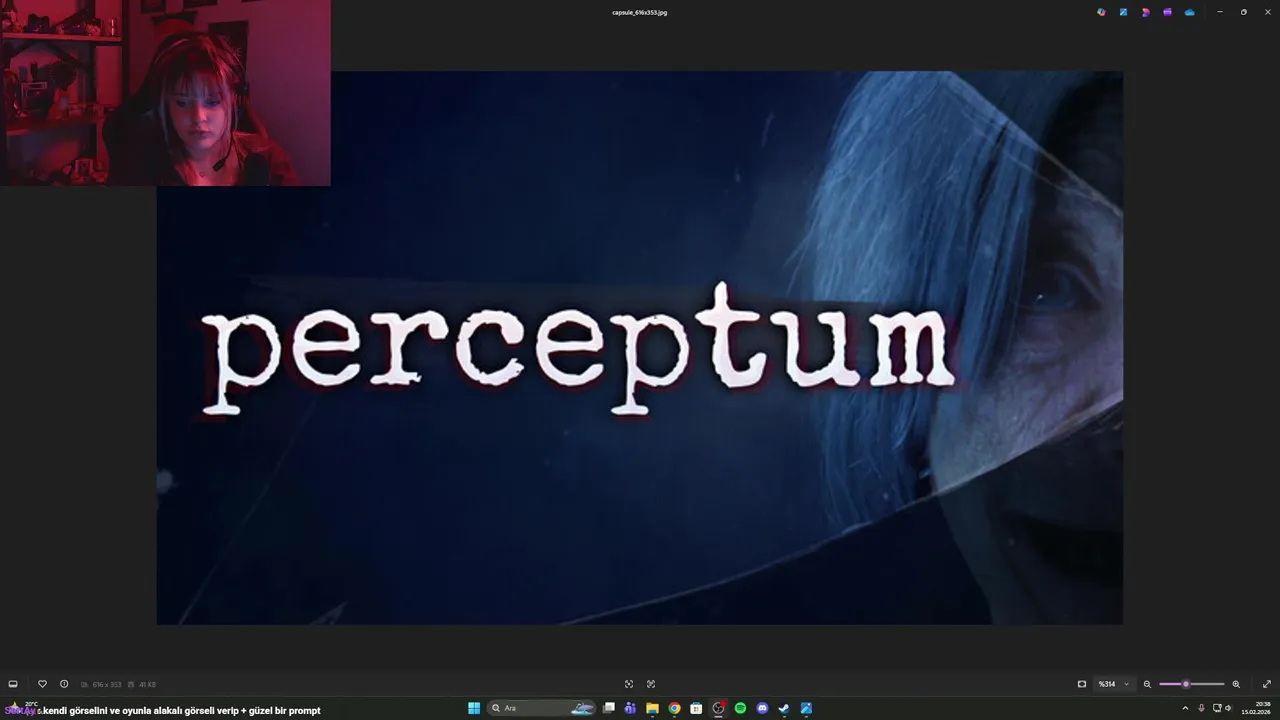Launch Google Chrome from taskbar

pos(674,708)
